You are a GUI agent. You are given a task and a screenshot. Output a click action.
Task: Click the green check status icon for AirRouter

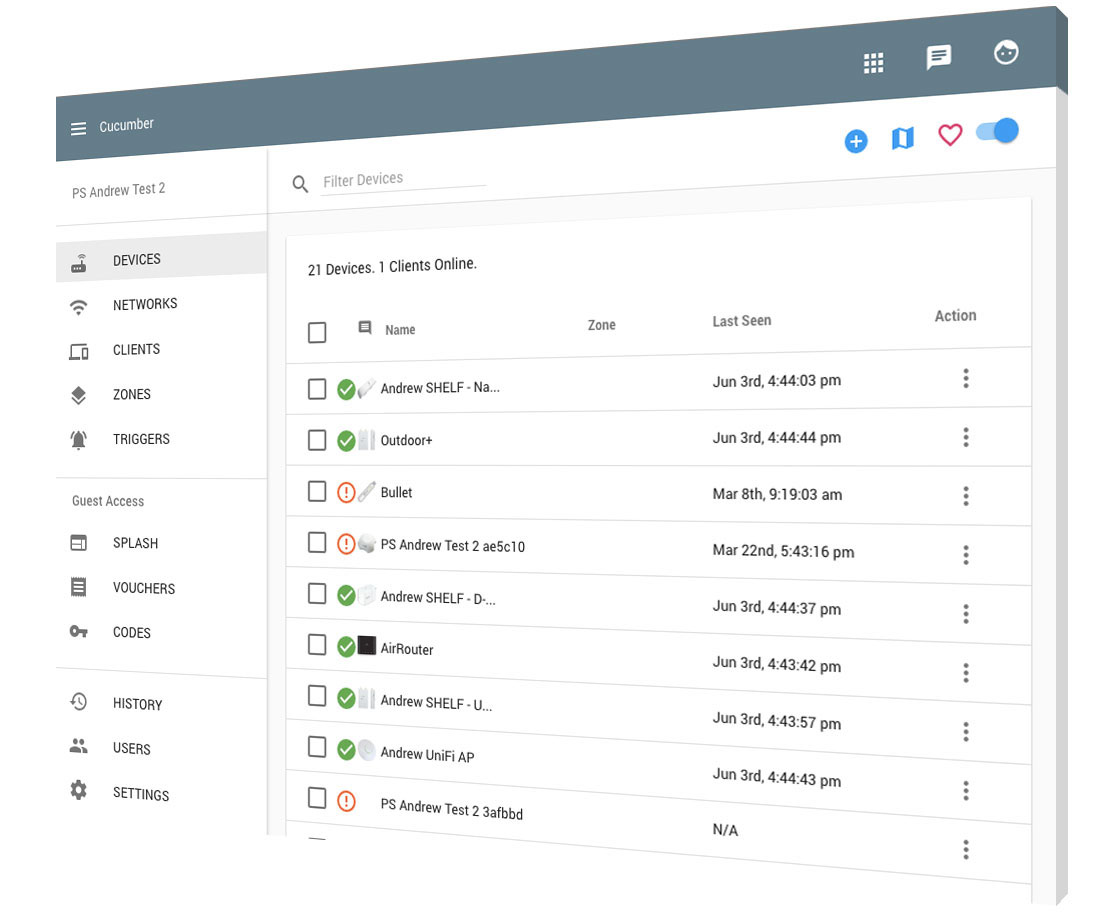point(346,647)
